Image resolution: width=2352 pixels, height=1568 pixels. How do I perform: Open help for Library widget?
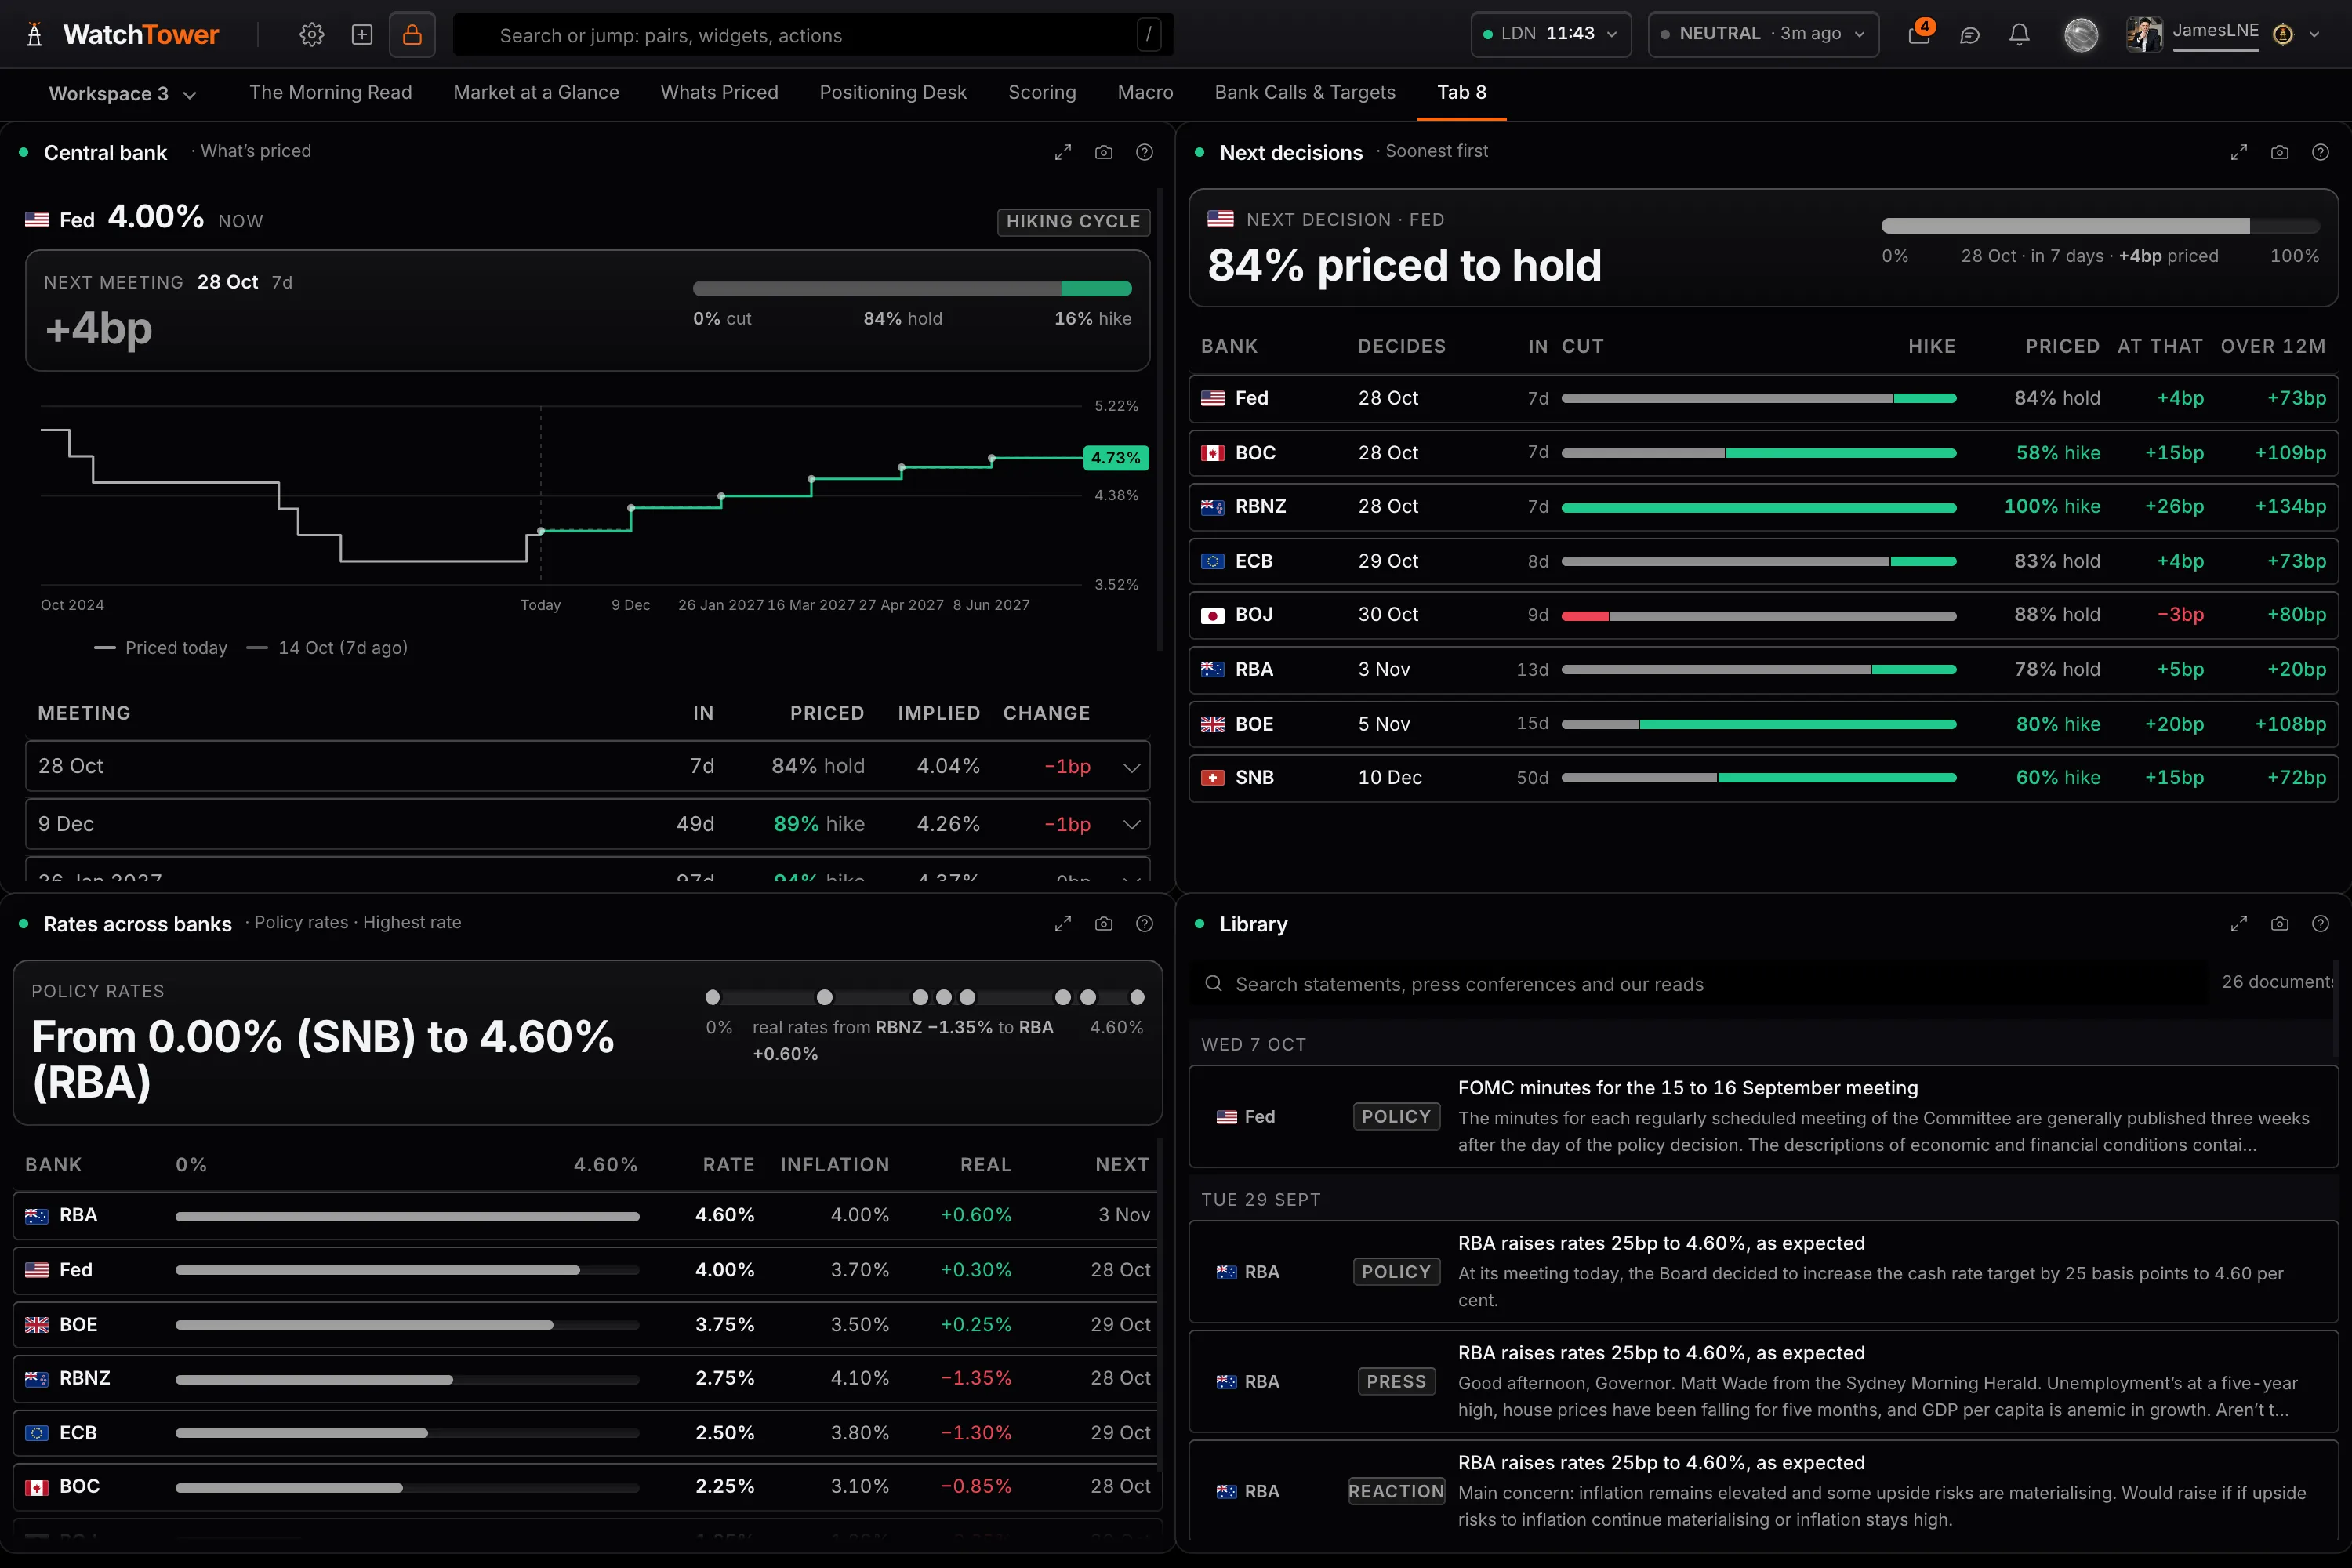click(2320, 924)
